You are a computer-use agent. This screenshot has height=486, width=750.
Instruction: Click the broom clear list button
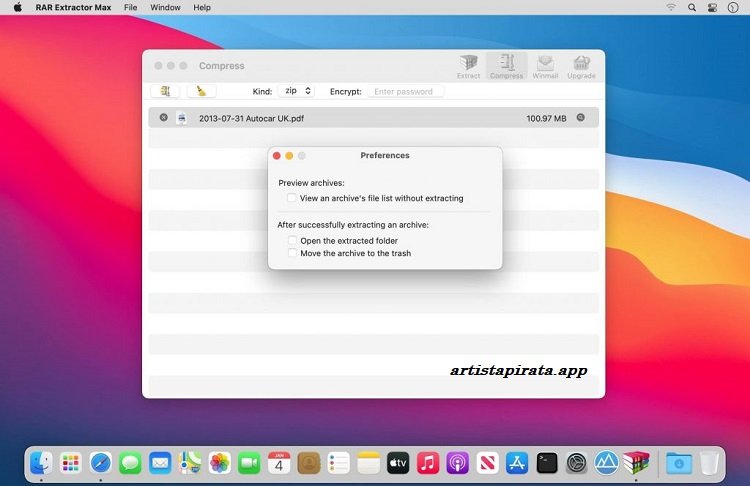coord(201,91)
